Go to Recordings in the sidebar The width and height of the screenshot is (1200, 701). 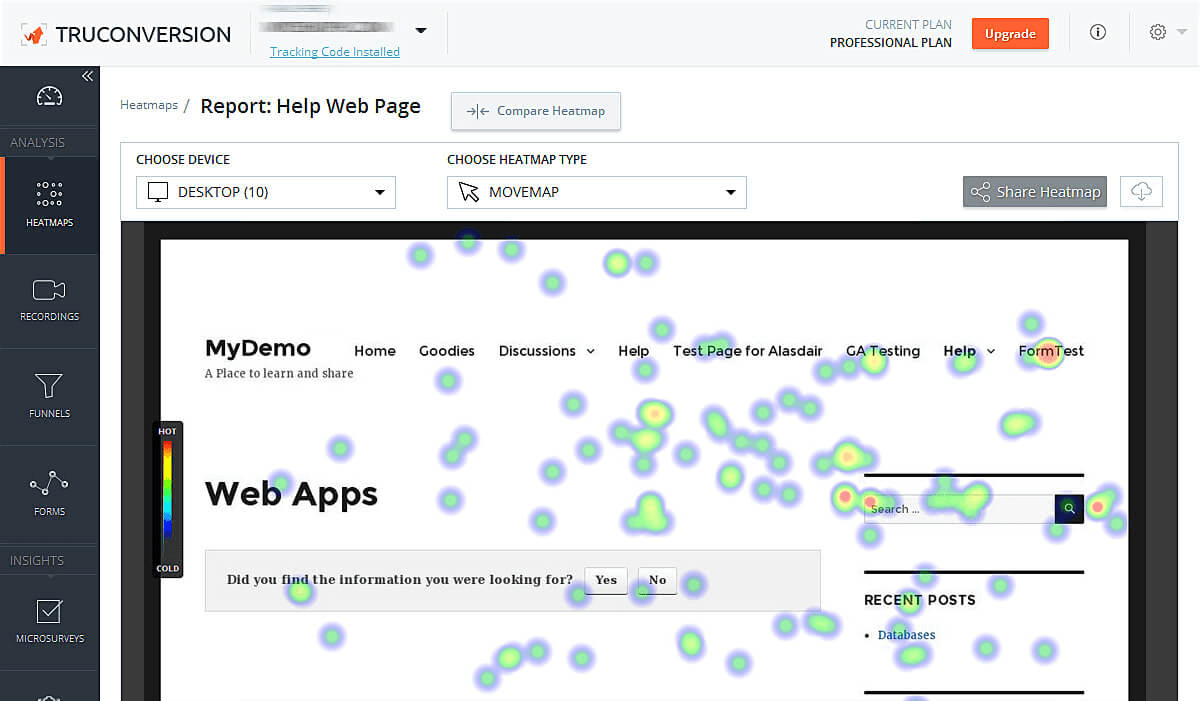click(x=49, y=300)
